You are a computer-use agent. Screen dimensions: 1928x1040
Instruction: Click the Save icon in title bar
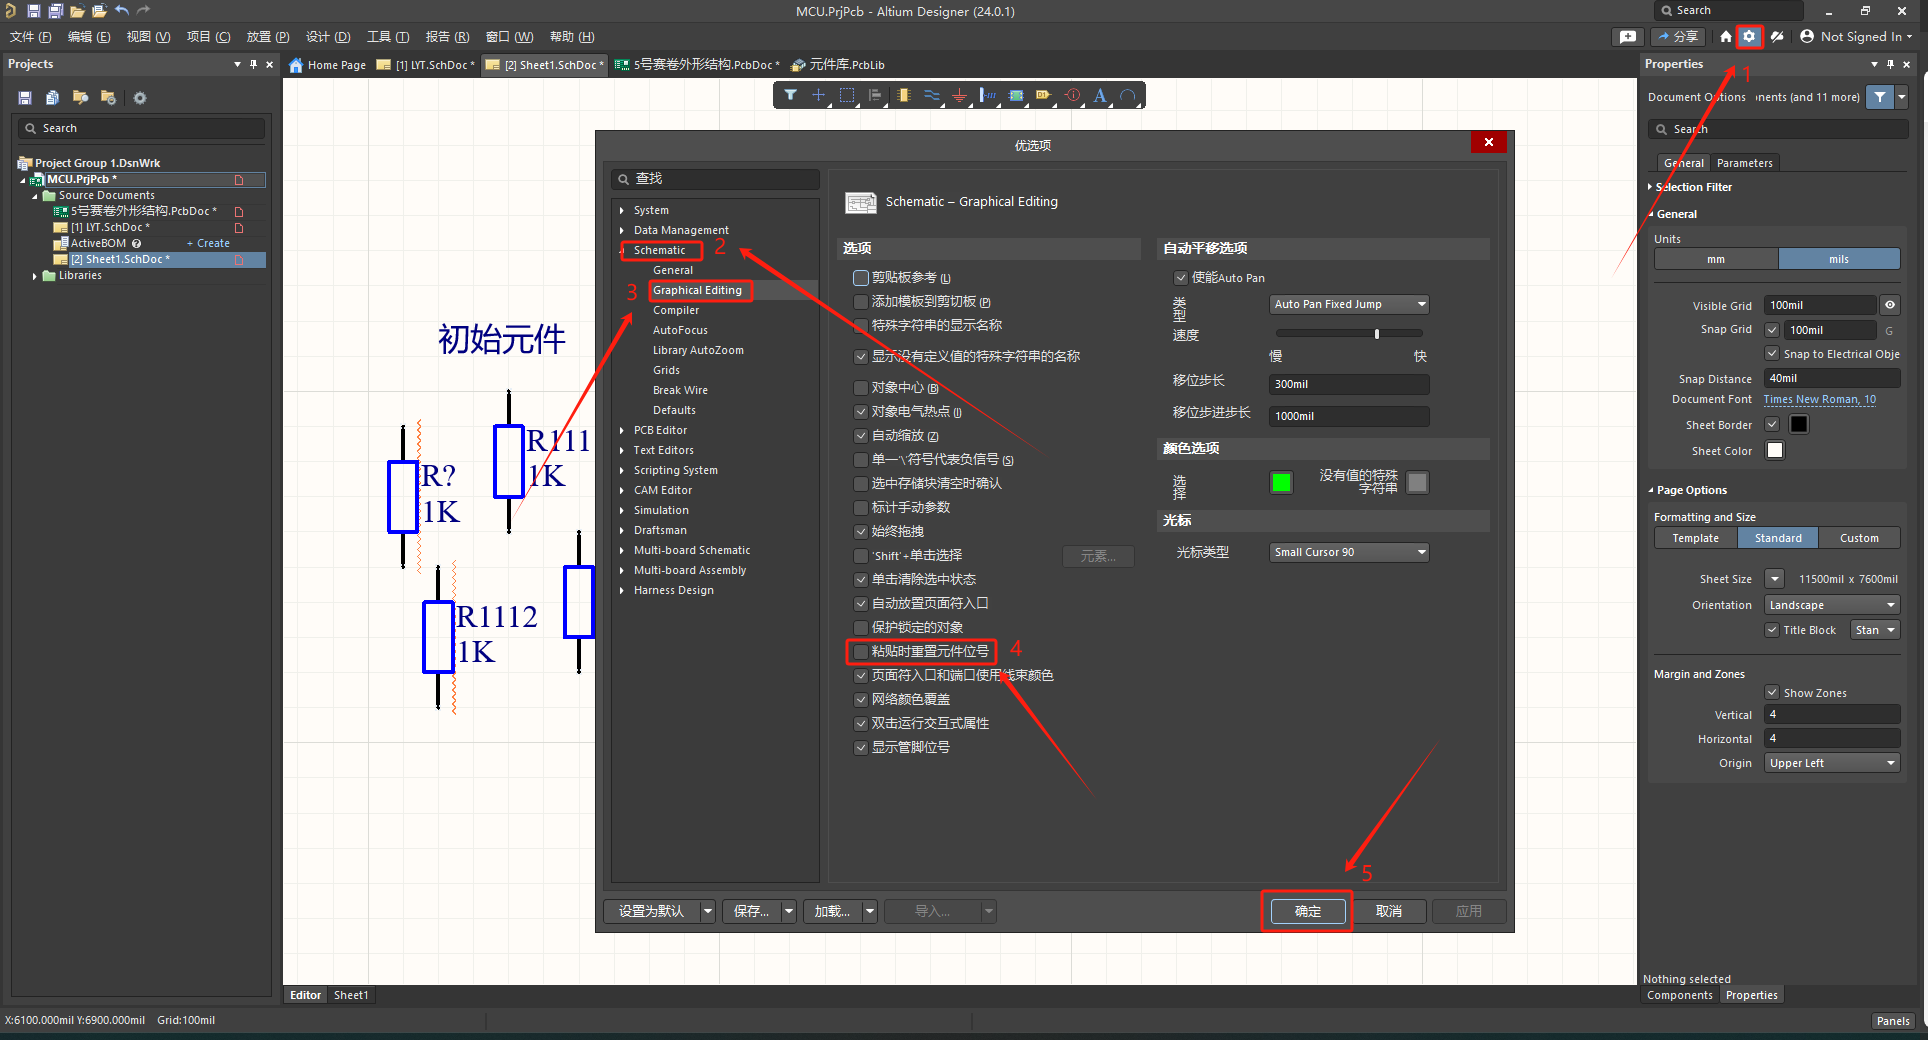click(34, 11)
